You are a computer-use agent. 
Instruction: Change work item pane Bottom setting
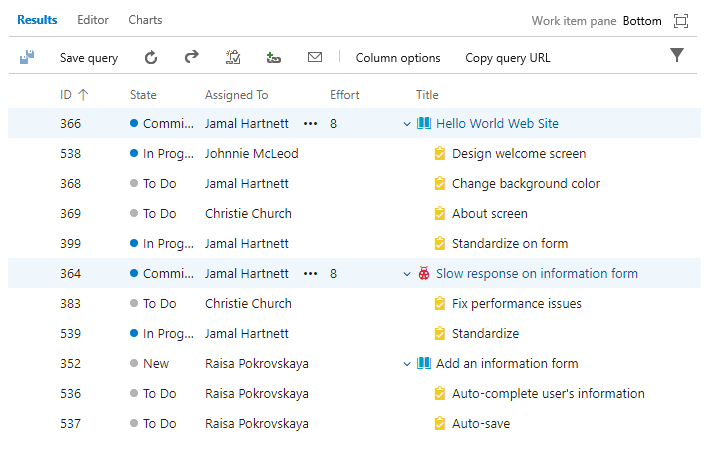click(x=642, y=20)
